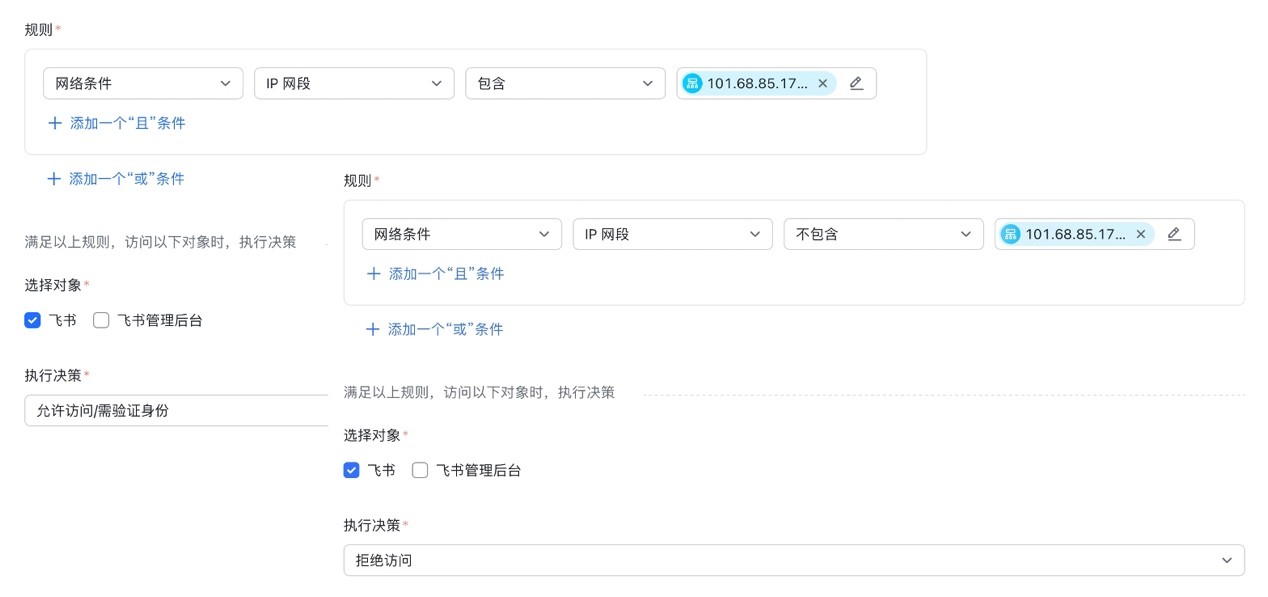Click the network icon on the 包含 row's IP tag
The image size is (1268, 597).
coord(692,84)
